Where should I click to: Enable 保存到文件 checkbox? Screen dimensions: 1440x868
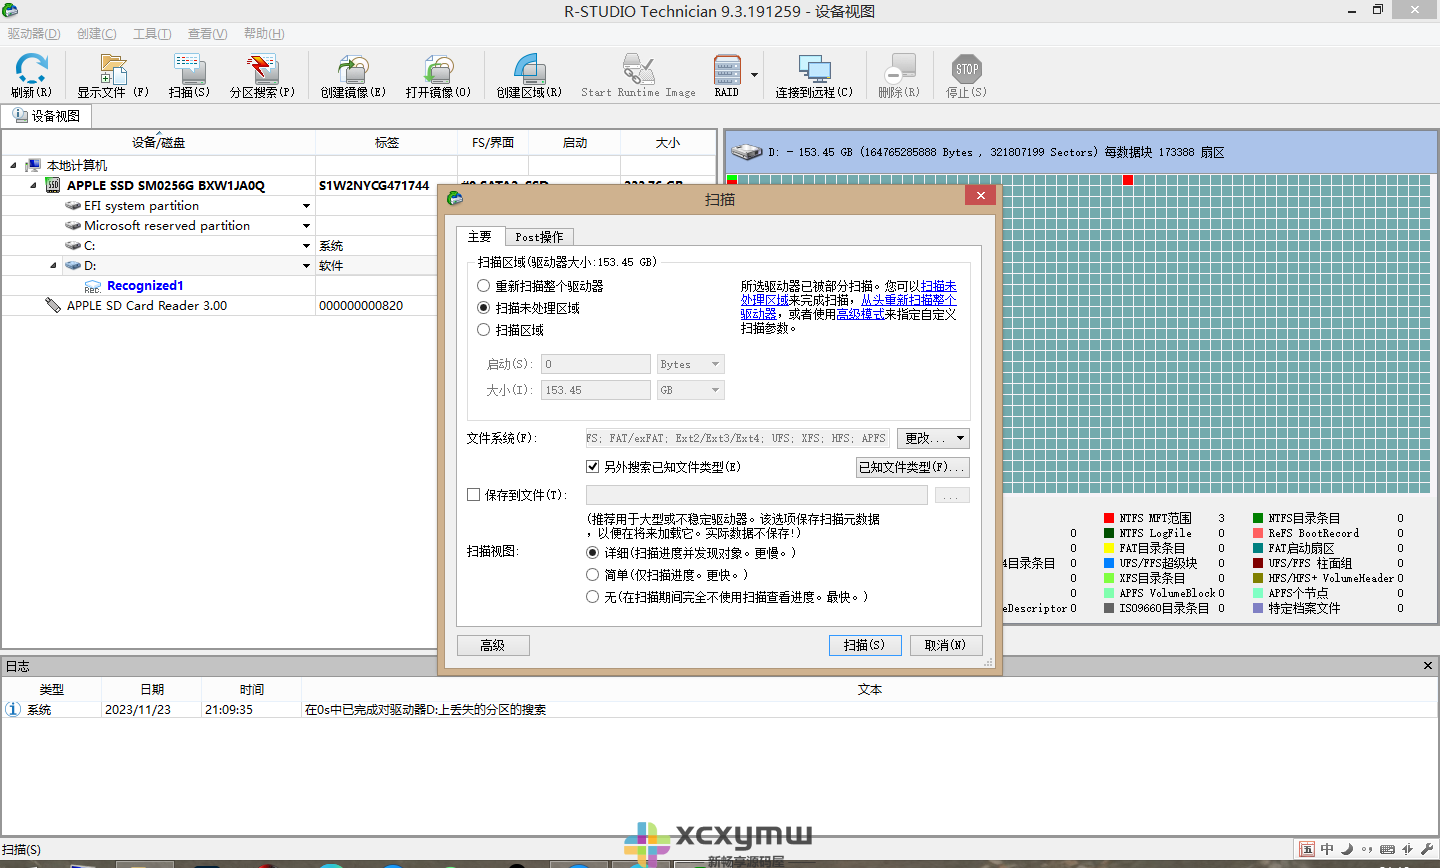click(x=474, y=495)
